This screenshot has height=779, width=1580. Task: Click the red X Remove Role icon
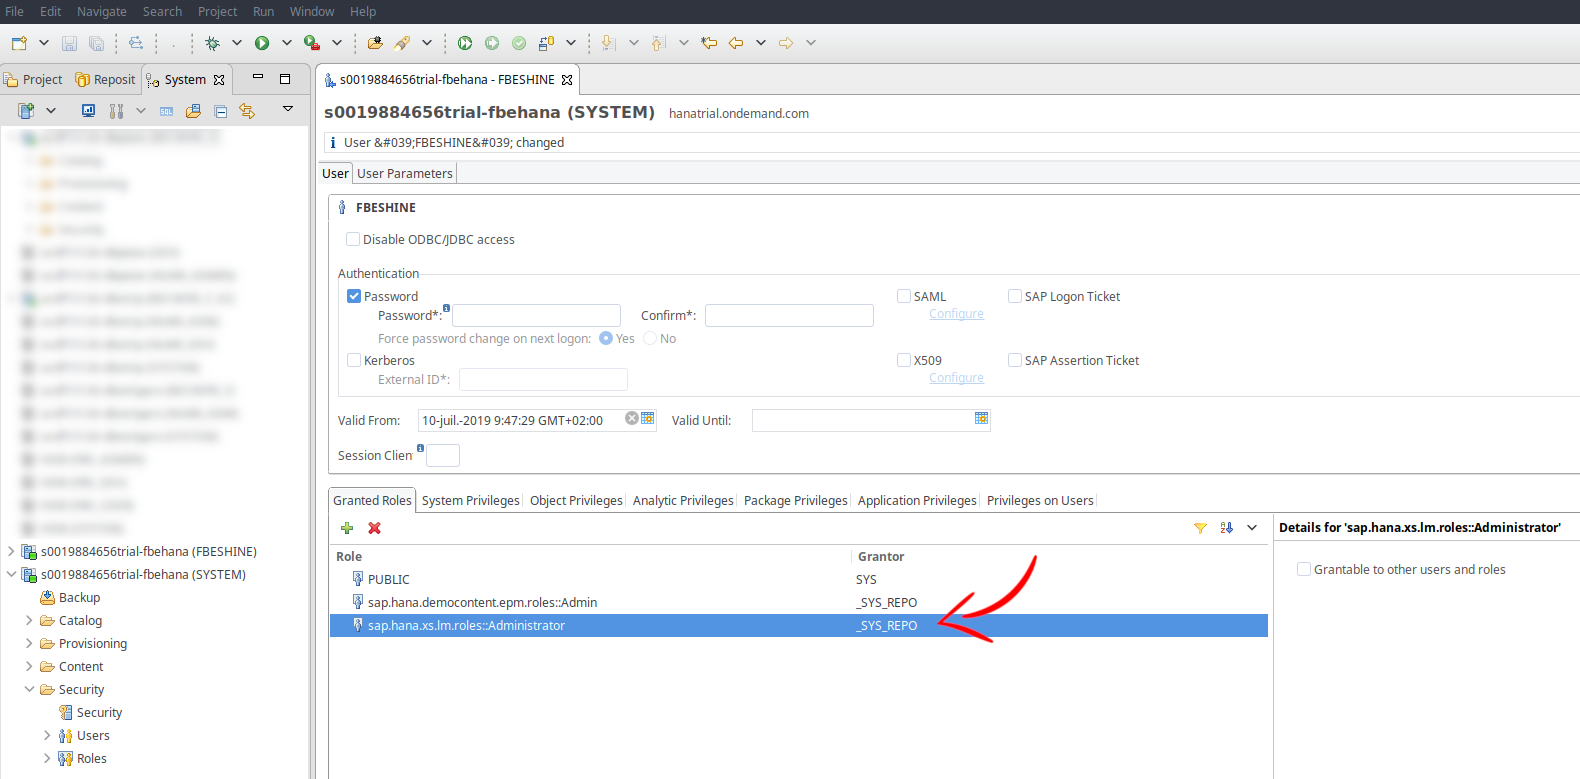coord(375,528)
